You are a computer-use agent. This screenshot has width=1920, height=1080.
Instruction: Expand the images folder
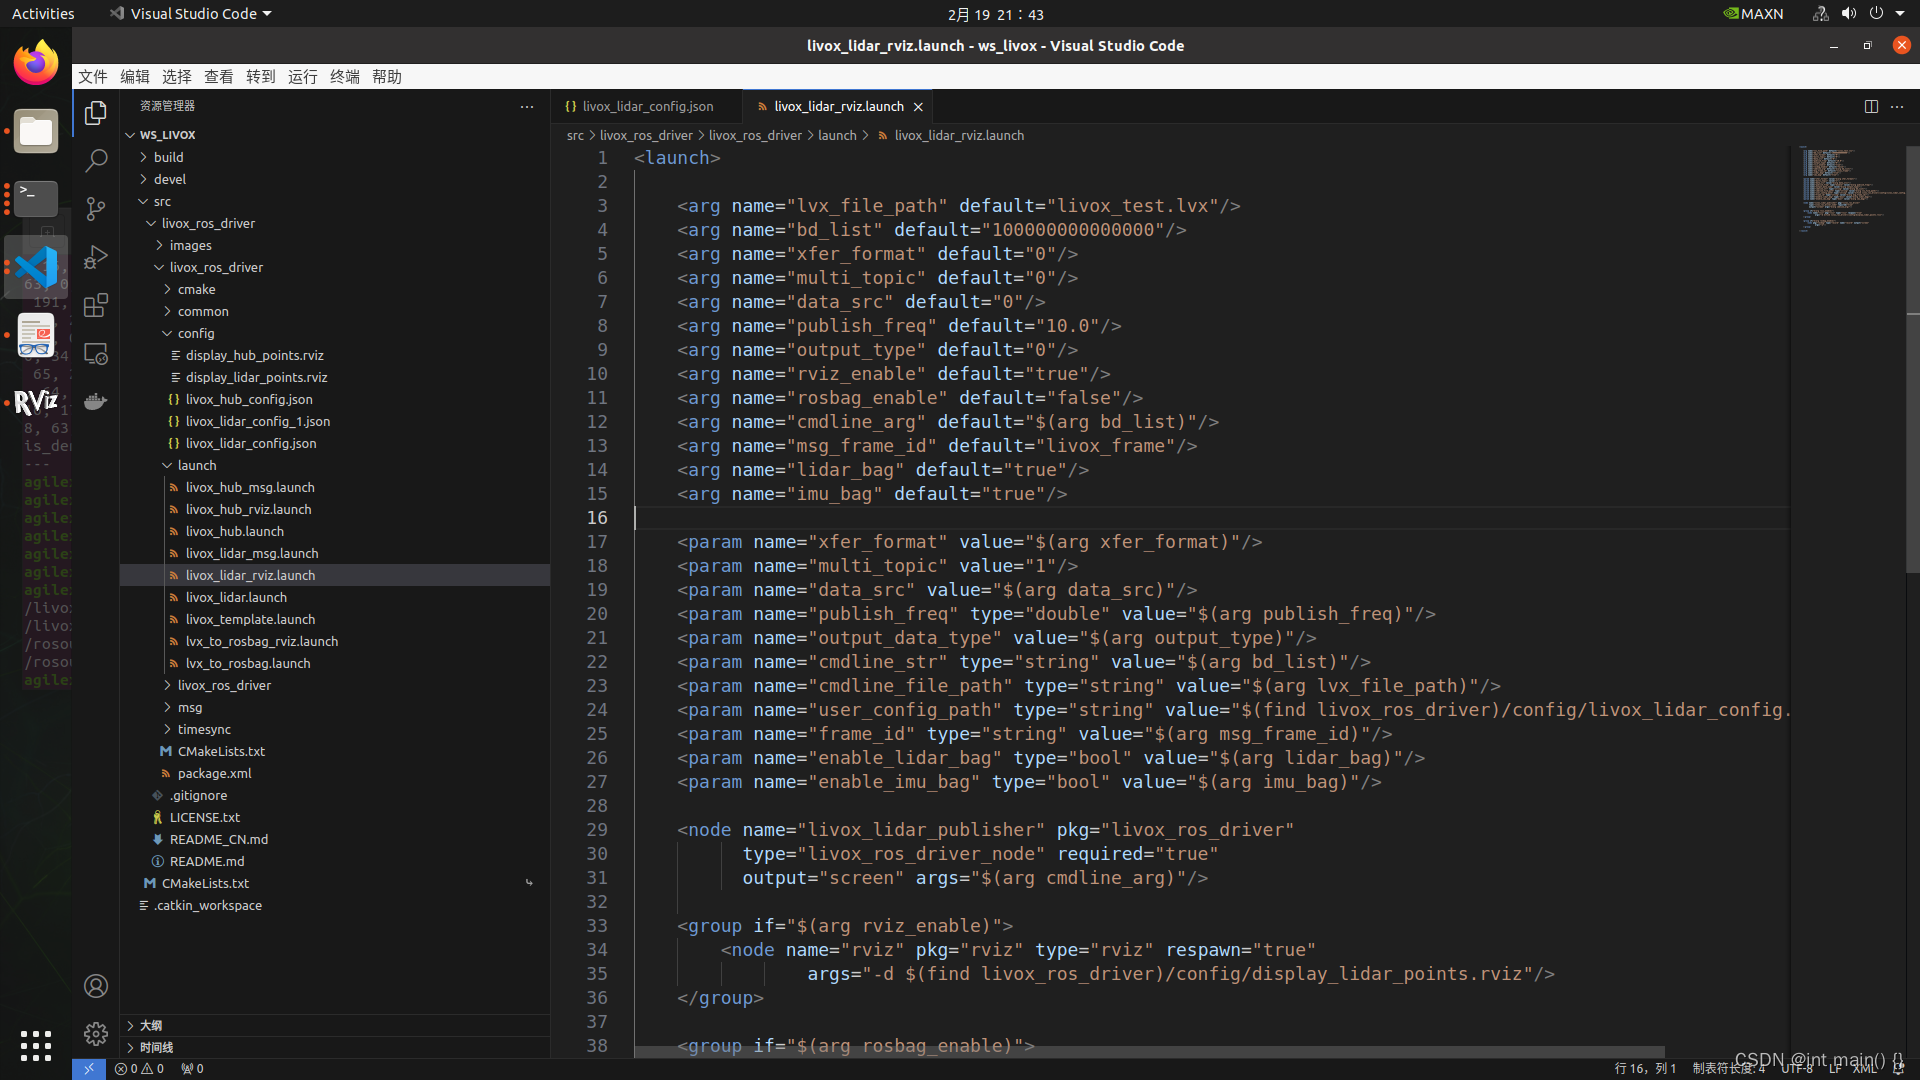tap(160, 245)
